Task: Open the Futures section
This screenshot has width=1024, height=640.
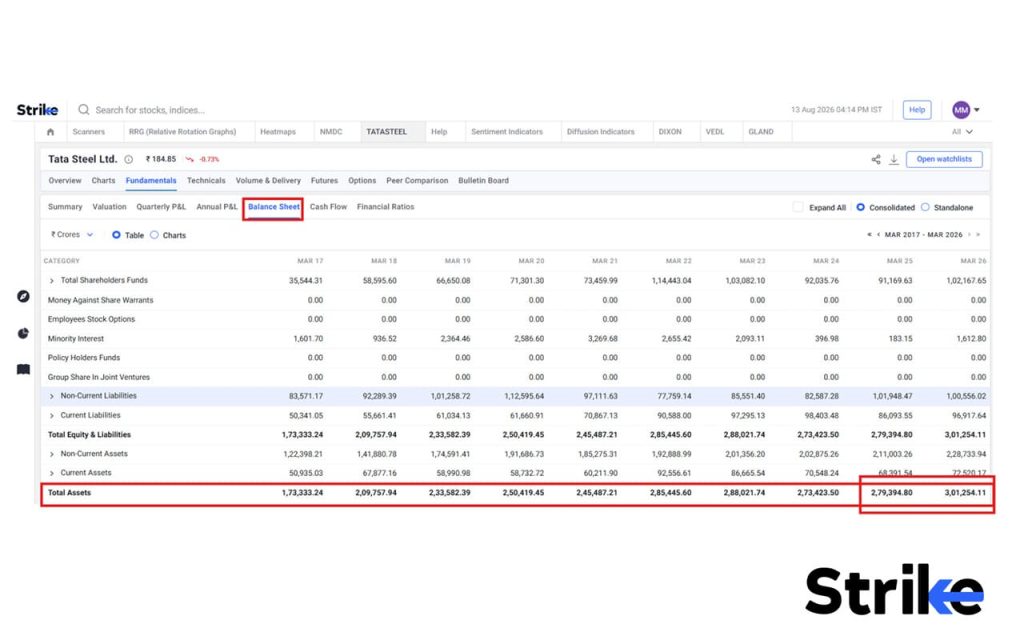Action: (x=325, y=181)
